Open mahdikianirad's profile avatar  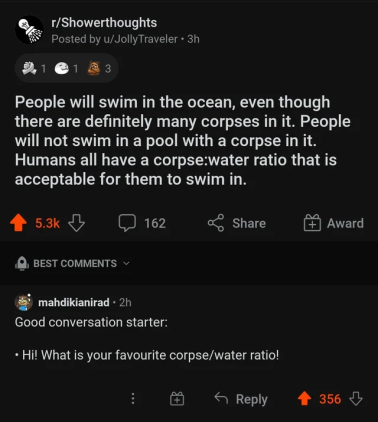click(x=24, y=302)
